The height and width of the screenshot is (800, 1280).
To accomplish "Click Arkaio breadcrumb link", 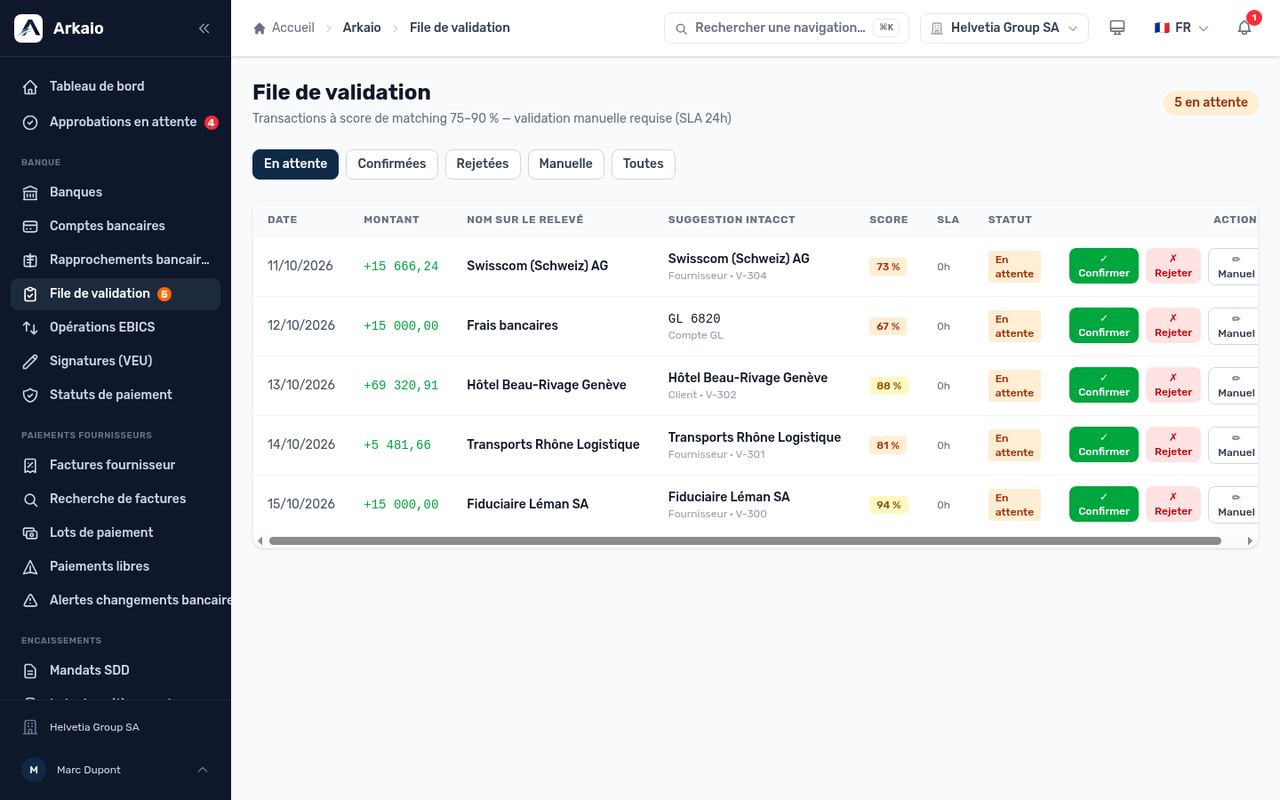I will (362, 28).
